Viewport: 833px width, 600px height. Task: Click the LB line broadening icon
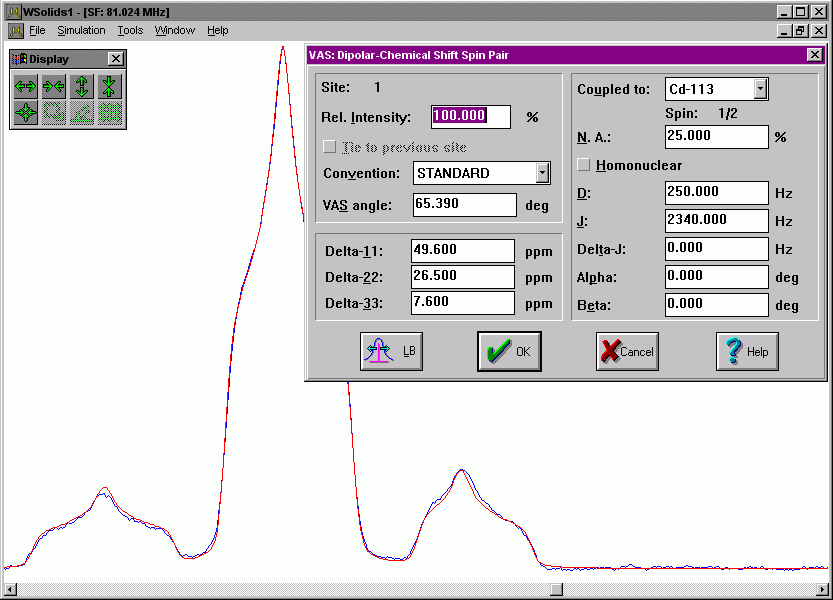(390, 351)
